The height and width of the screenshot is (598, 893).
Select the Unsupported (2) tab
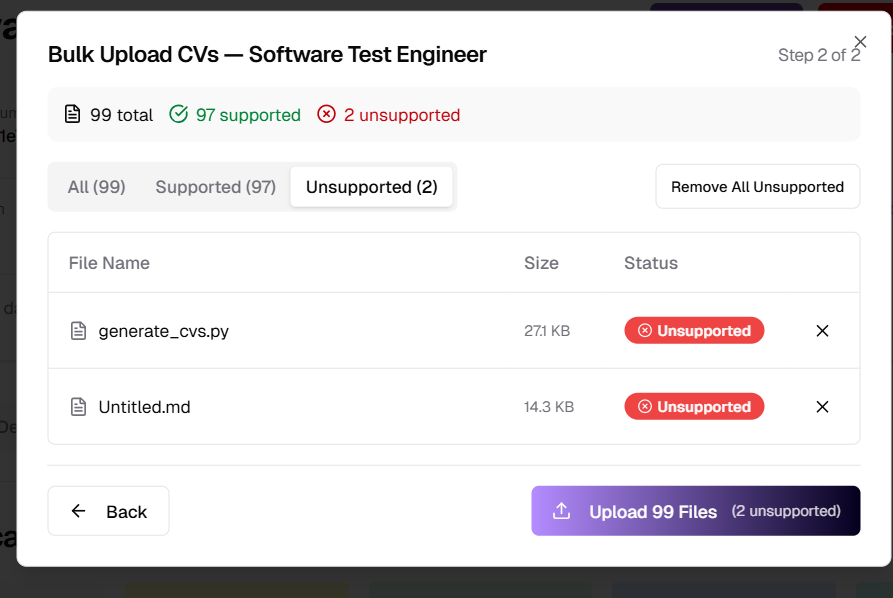click(x=371, y=187)
